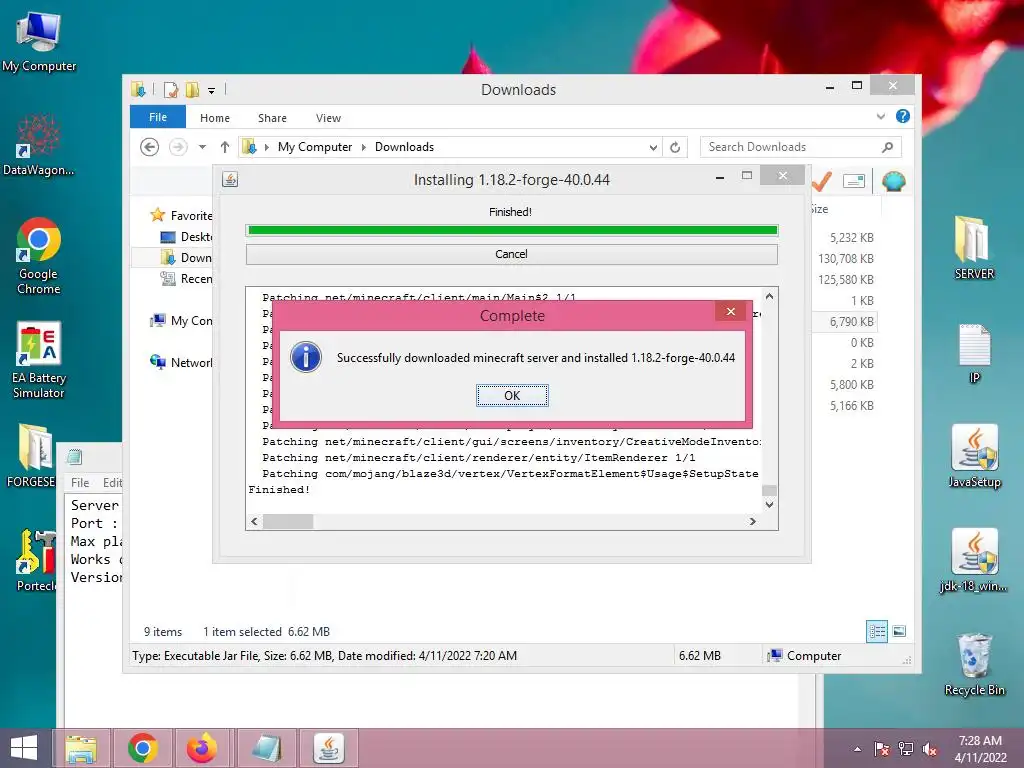The image size is (1024, 768).
Task: Click Explorer back arrow button
Action: [150, 147]
